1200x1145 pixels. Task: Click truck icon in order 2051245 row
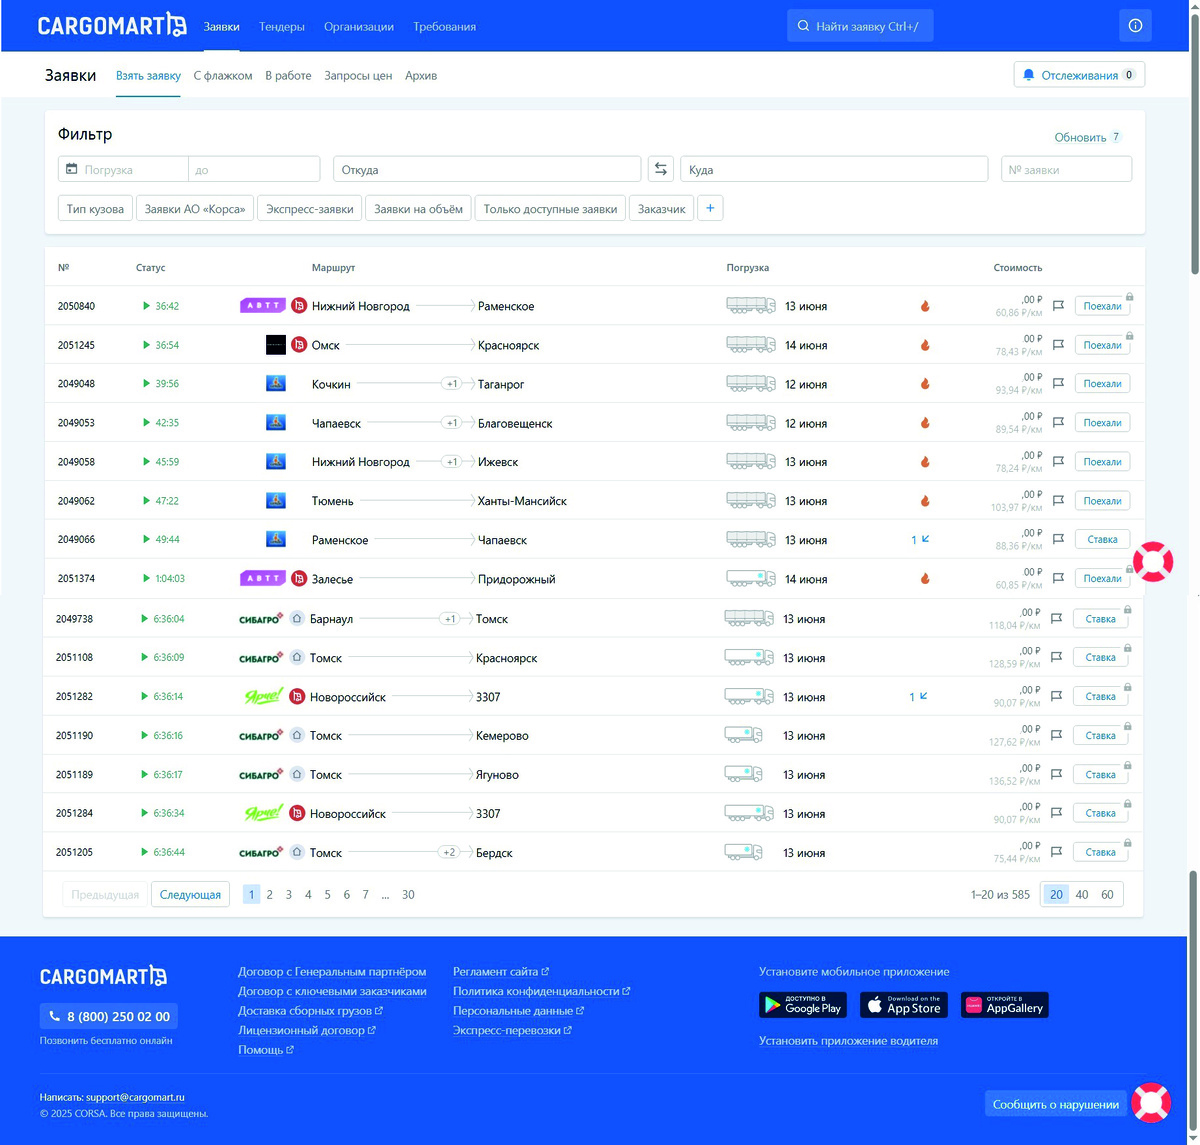(751, 345)
